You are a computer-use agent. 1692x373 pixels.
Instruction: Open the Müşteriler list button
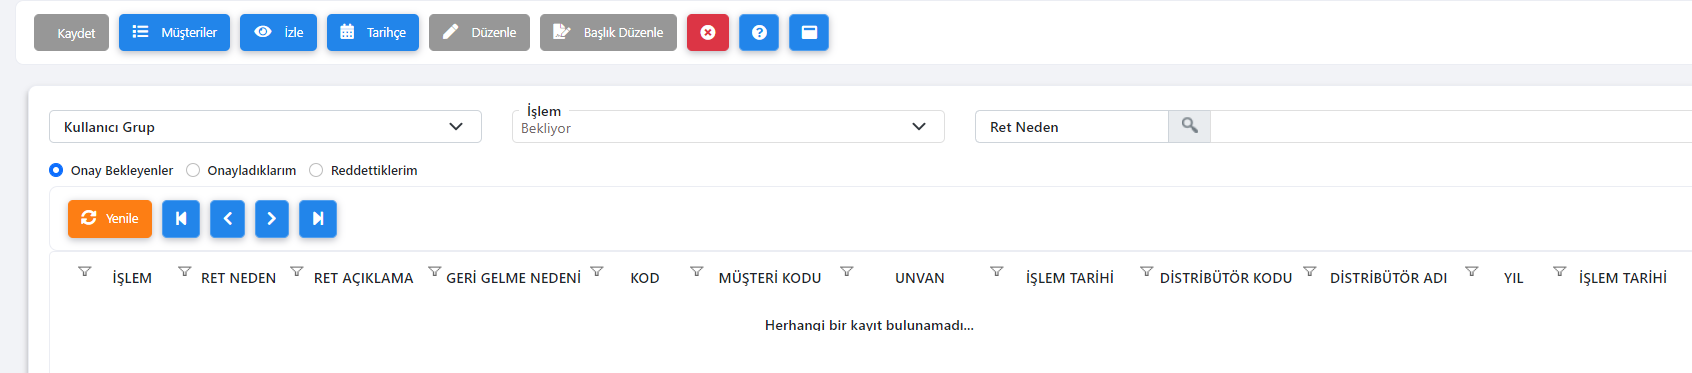(174, 32)
